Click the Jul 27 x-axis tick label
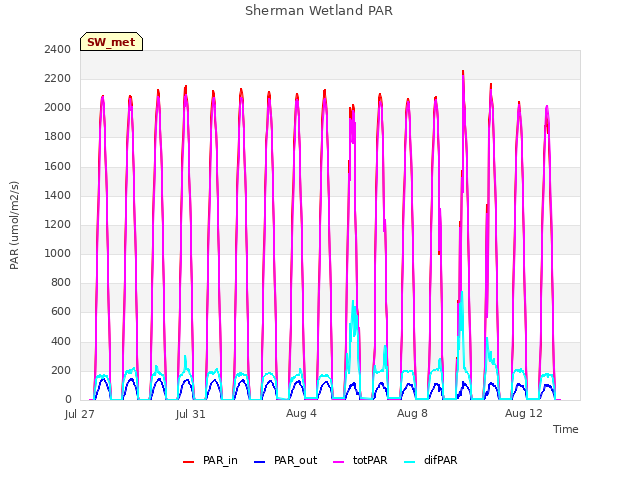This screenshot has height=480, width=640. point(80,414)
